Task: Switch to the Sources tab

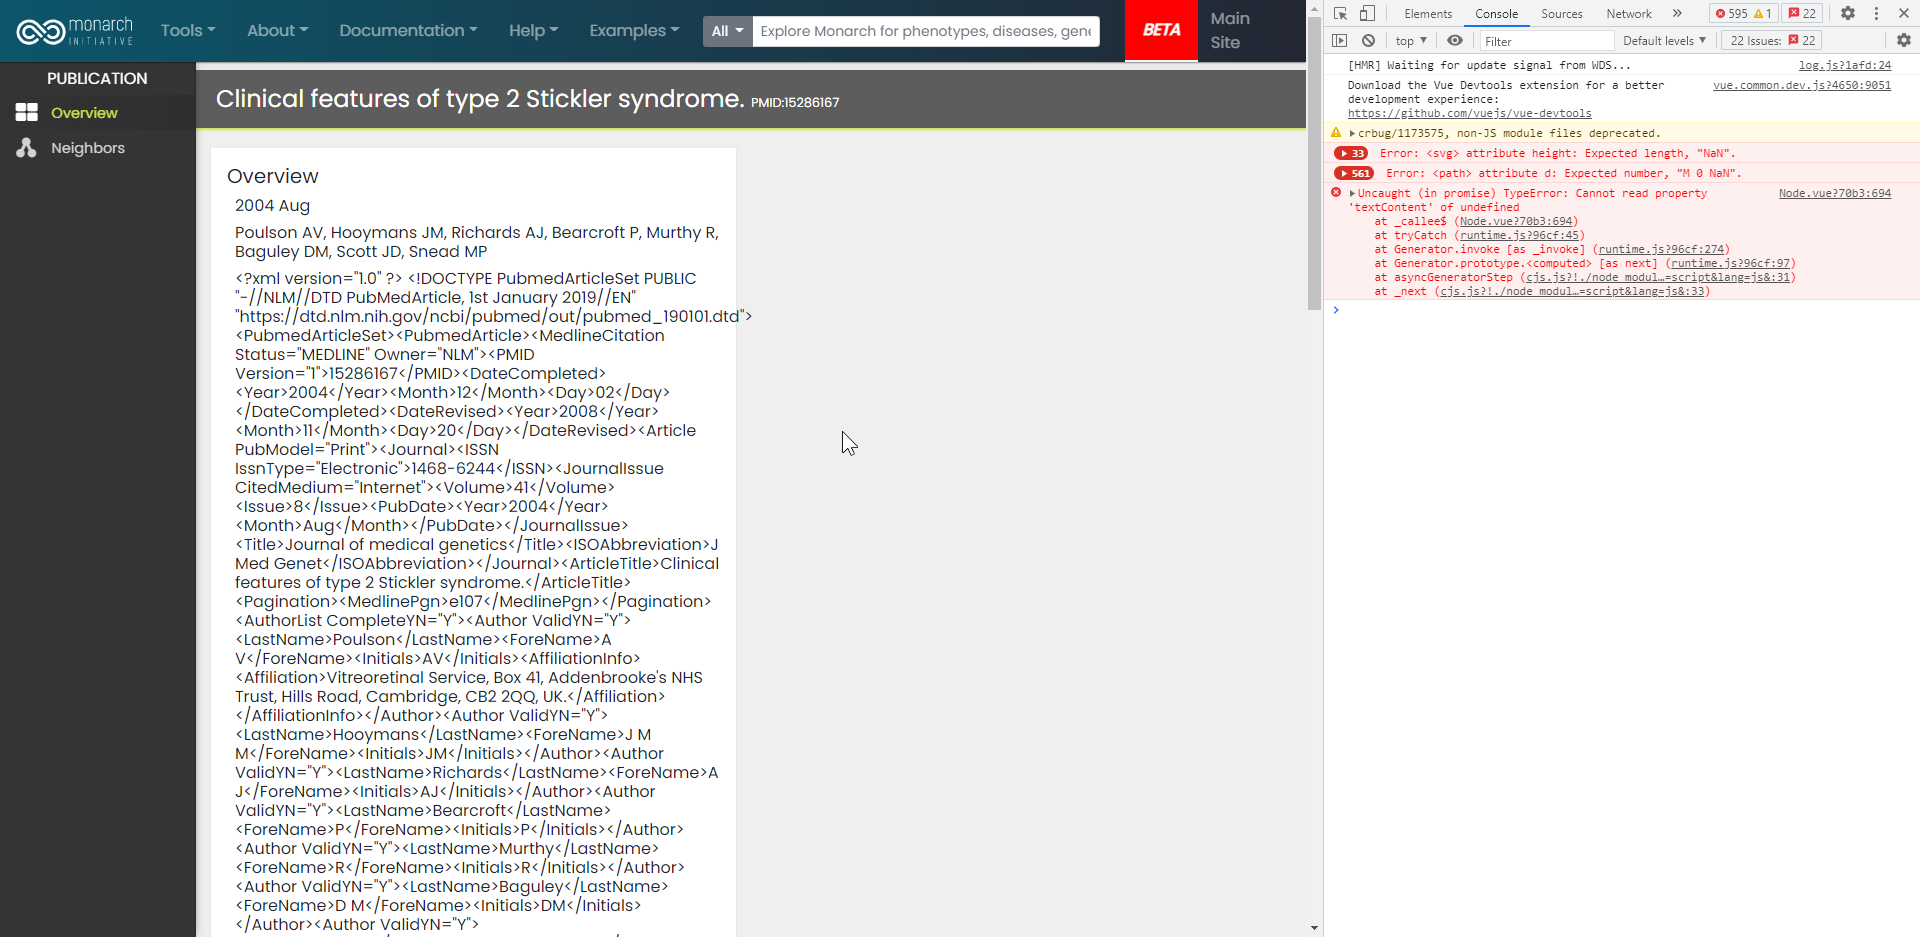Action: [1561, 13]
